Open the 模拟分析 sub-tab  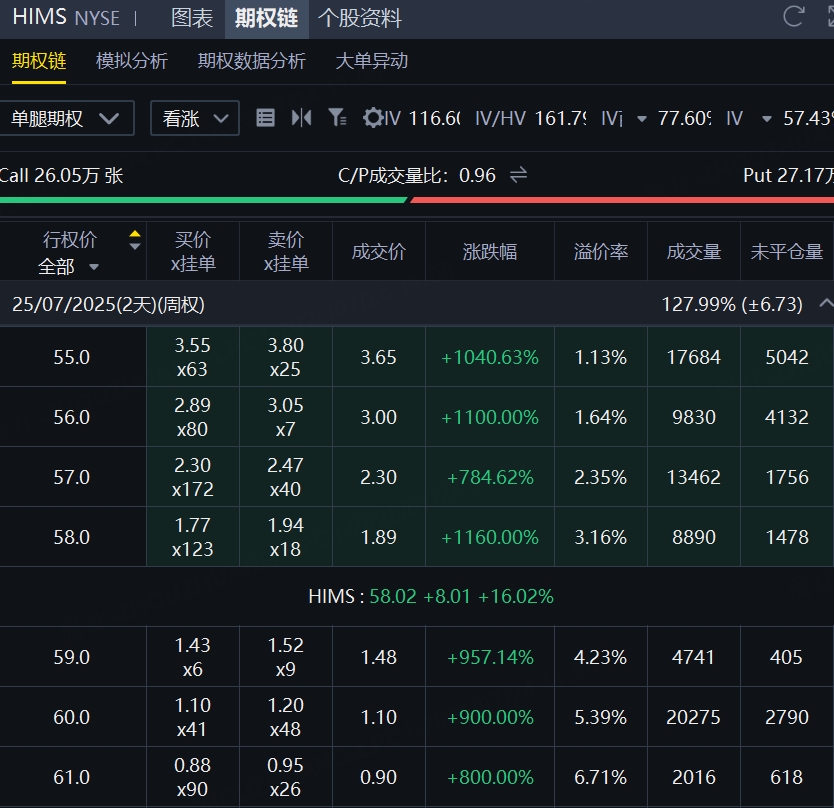click(x=131, y=61)
